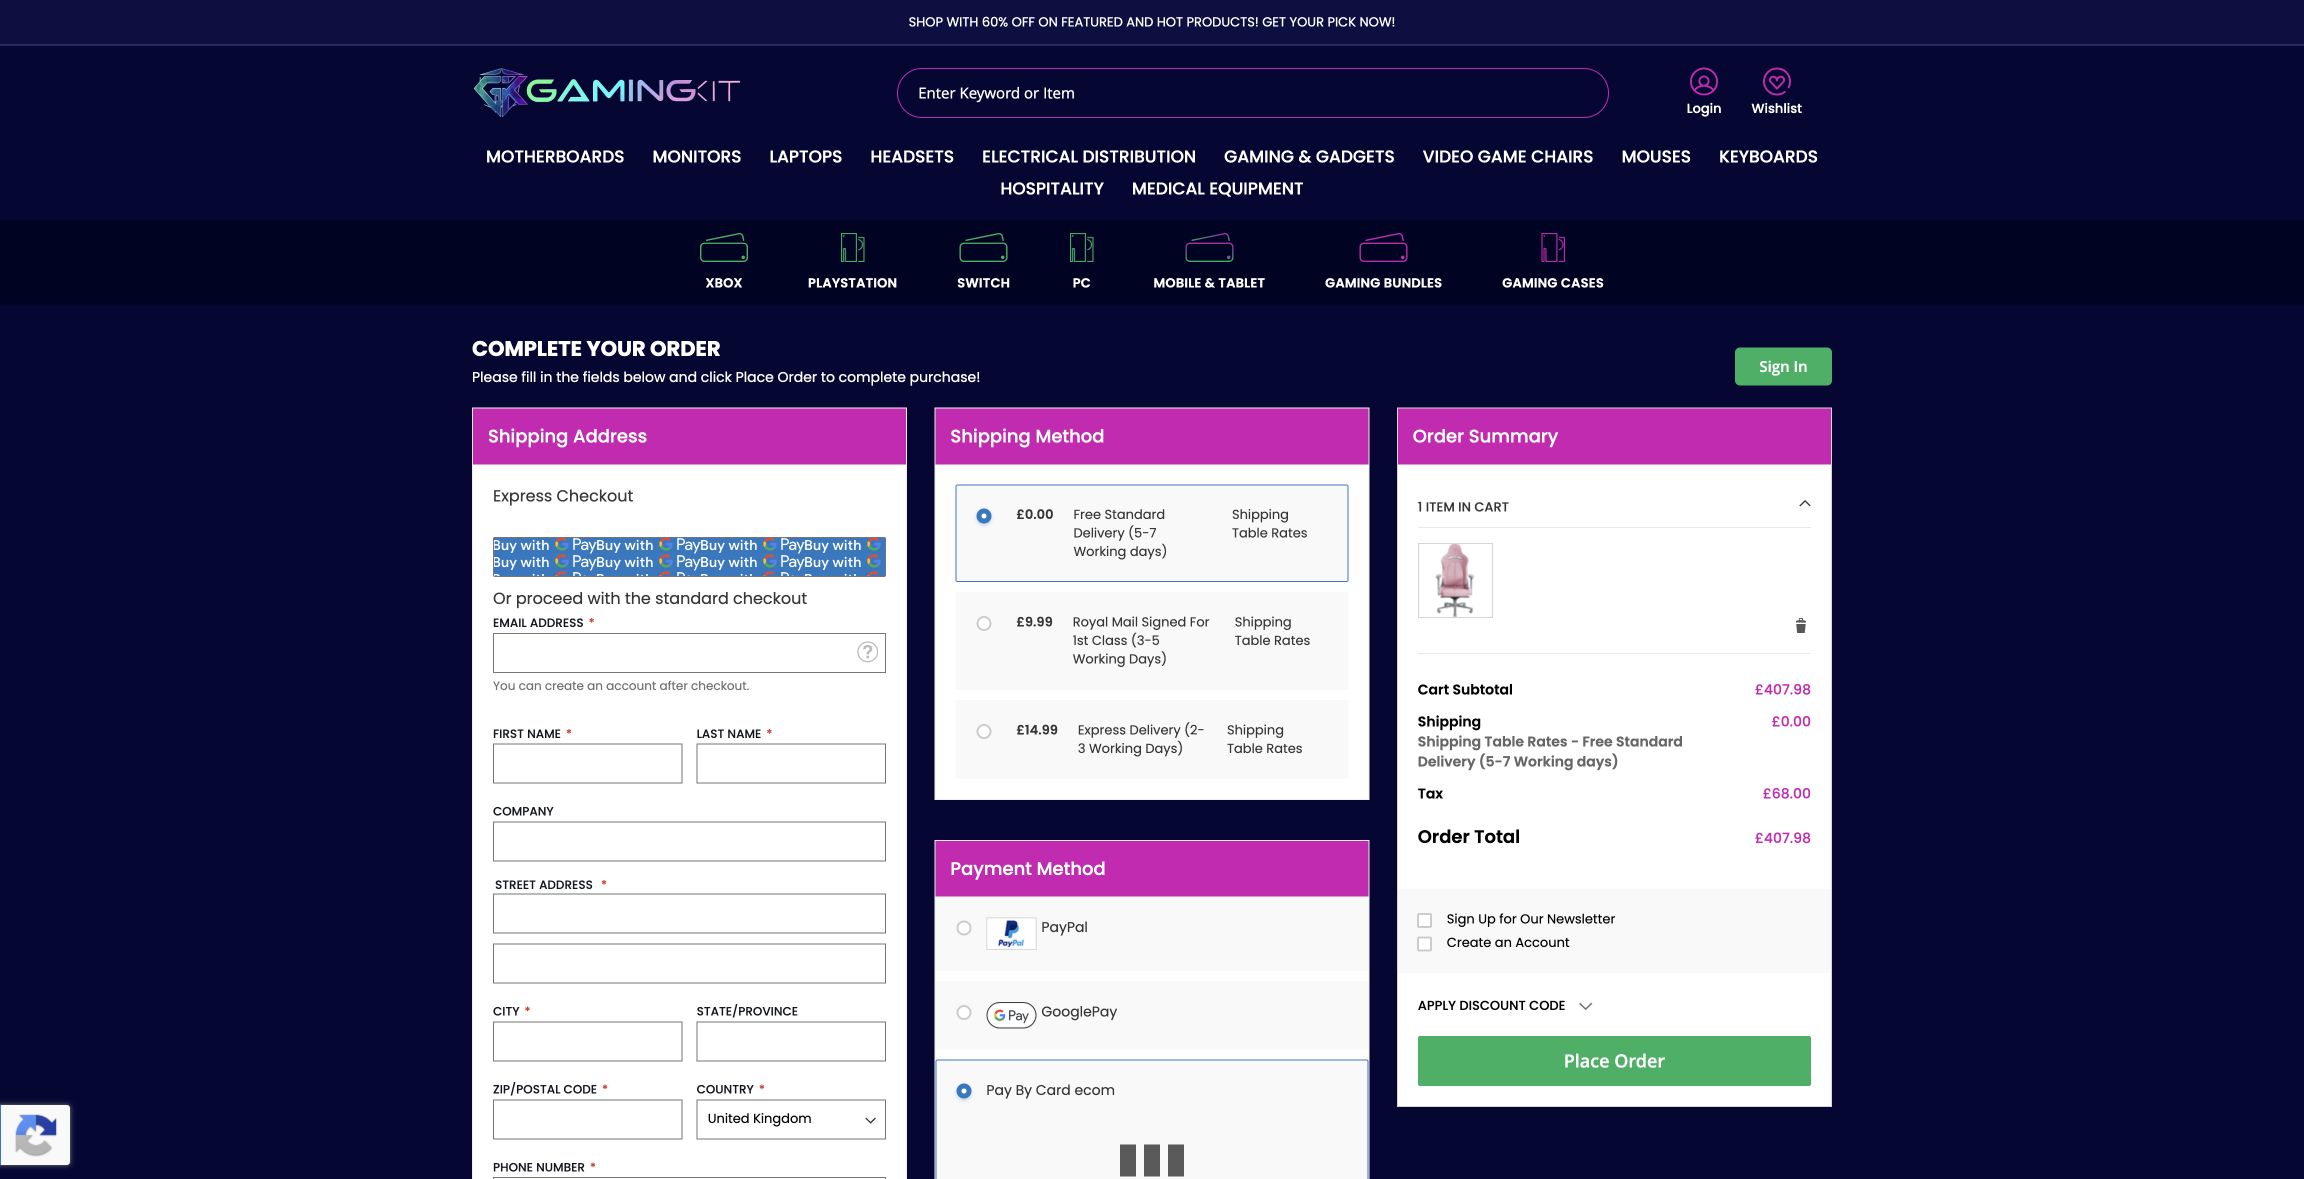Screen dimensions: 2304x1179
Task: Choose GooglePay payment method
Action: point(964,1012)
